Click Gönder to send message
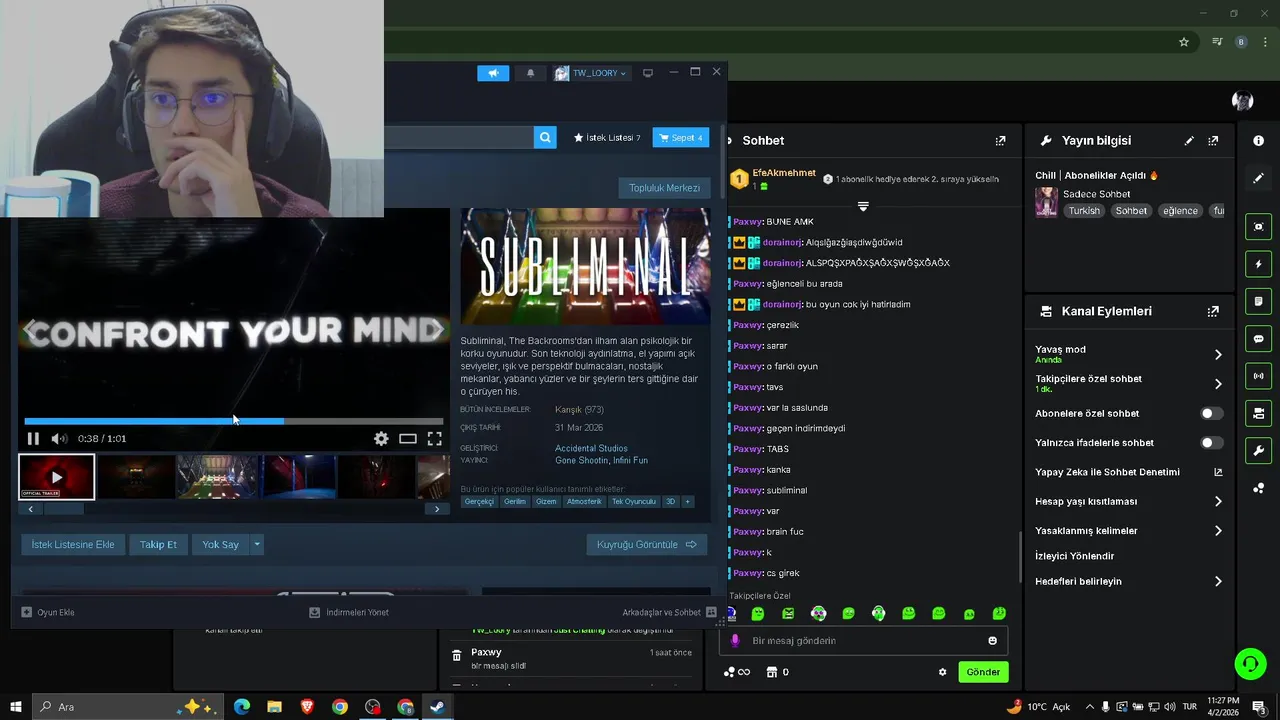This screenshot has height=720, width=1280. click(983, 672)
